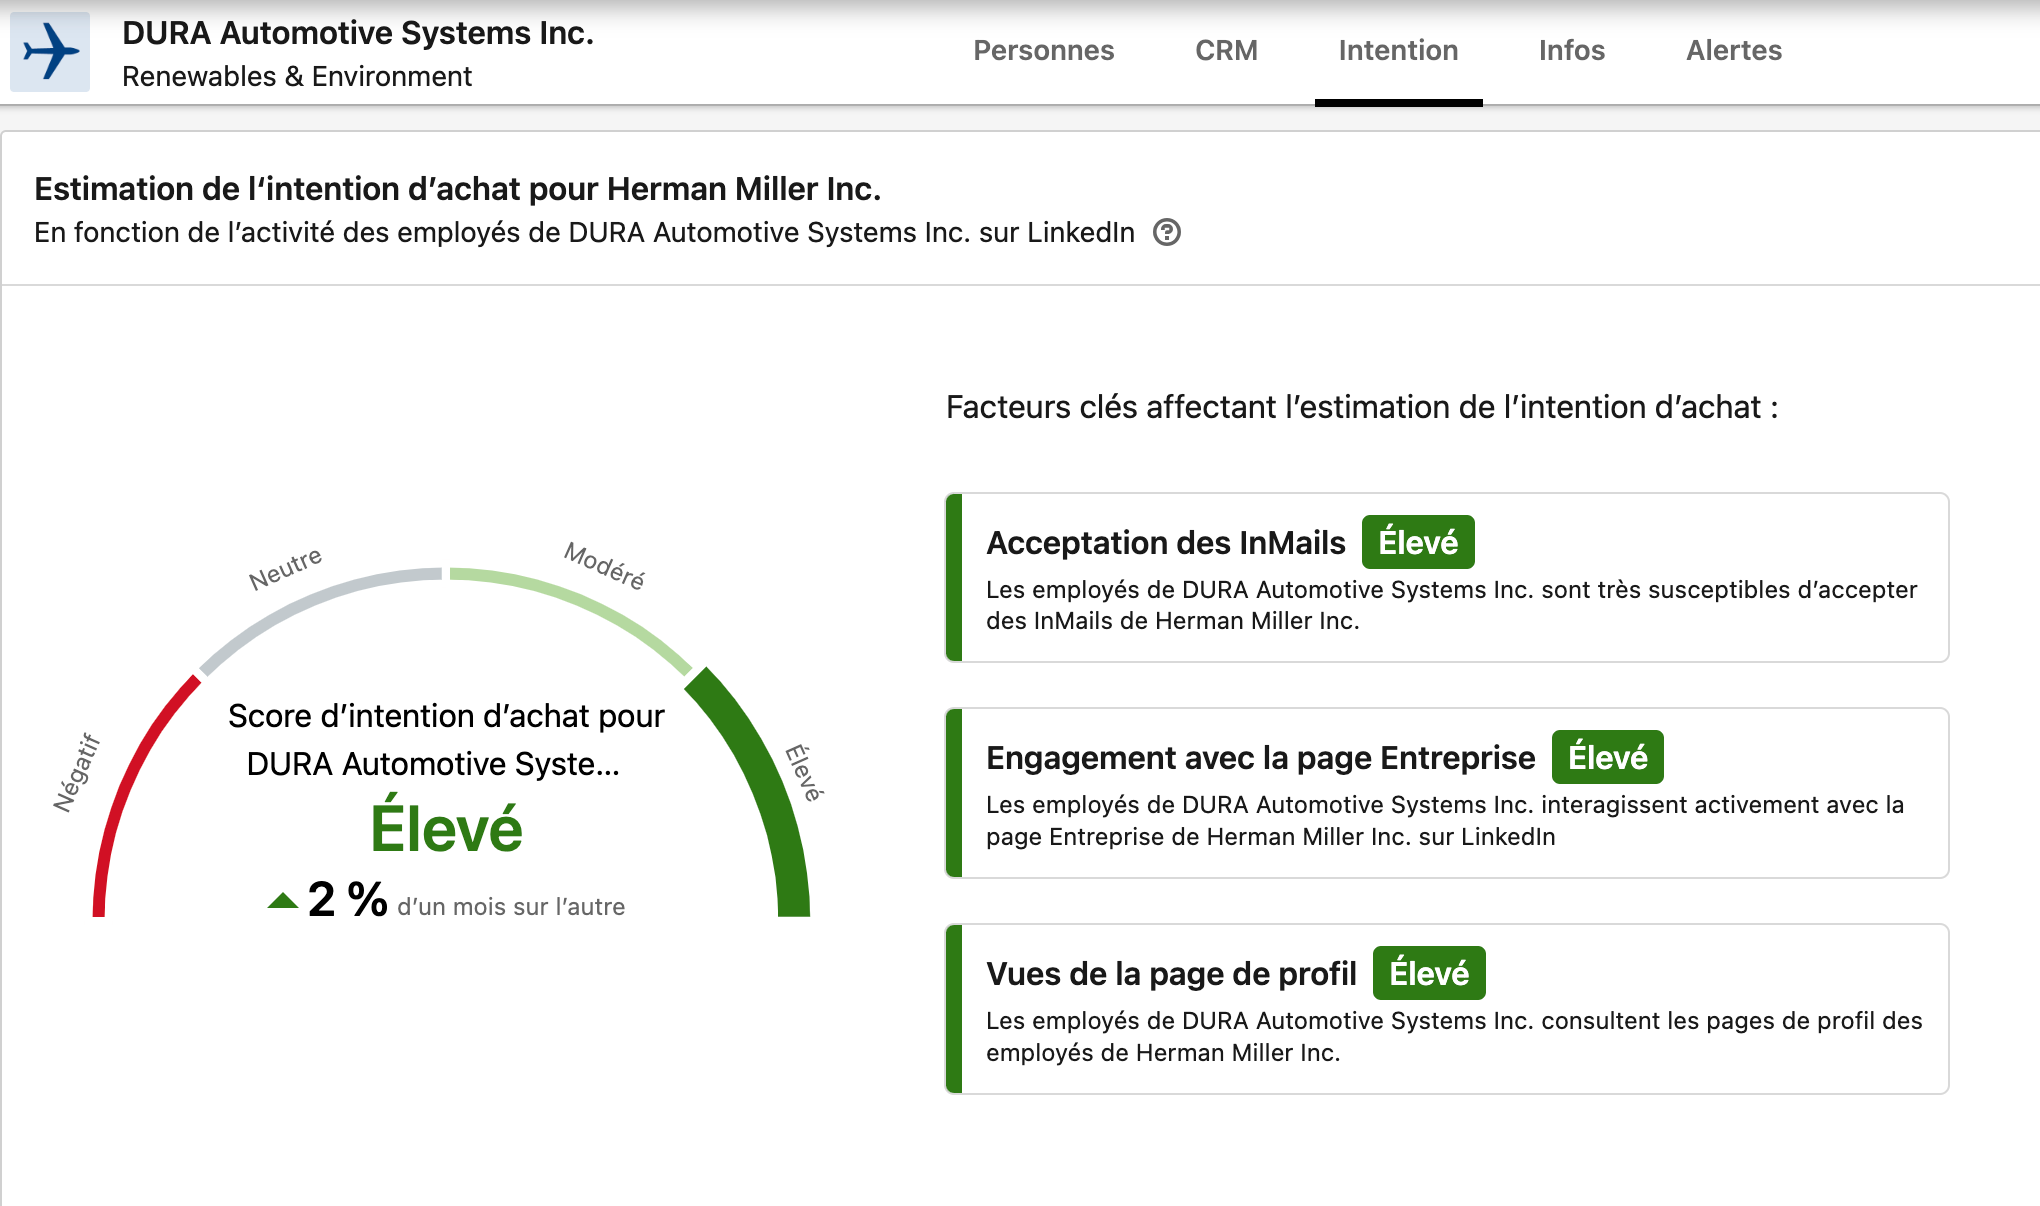Click the green upward trend arrow
The image size is (2040, 1206).
pos(283,900)
